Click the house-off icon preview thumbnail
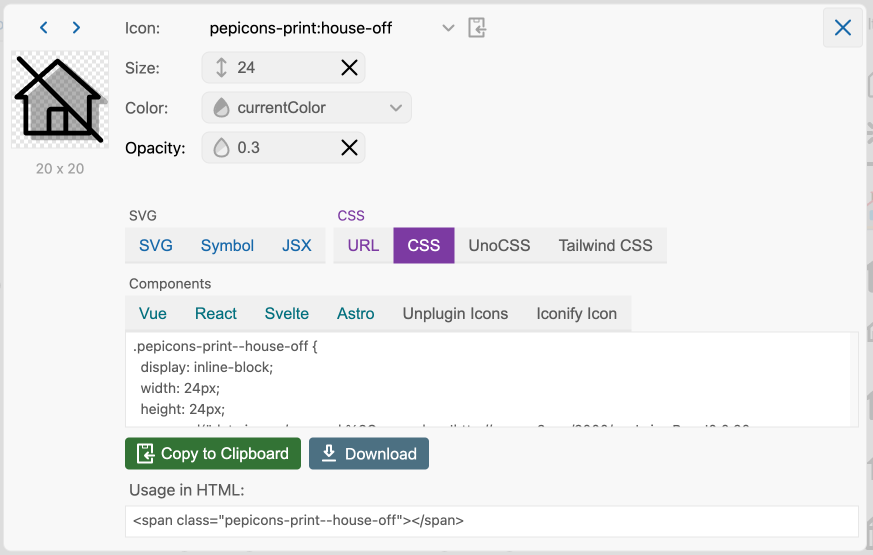Image resolution: width=873 pixels, height=555 pixels. 59,100
